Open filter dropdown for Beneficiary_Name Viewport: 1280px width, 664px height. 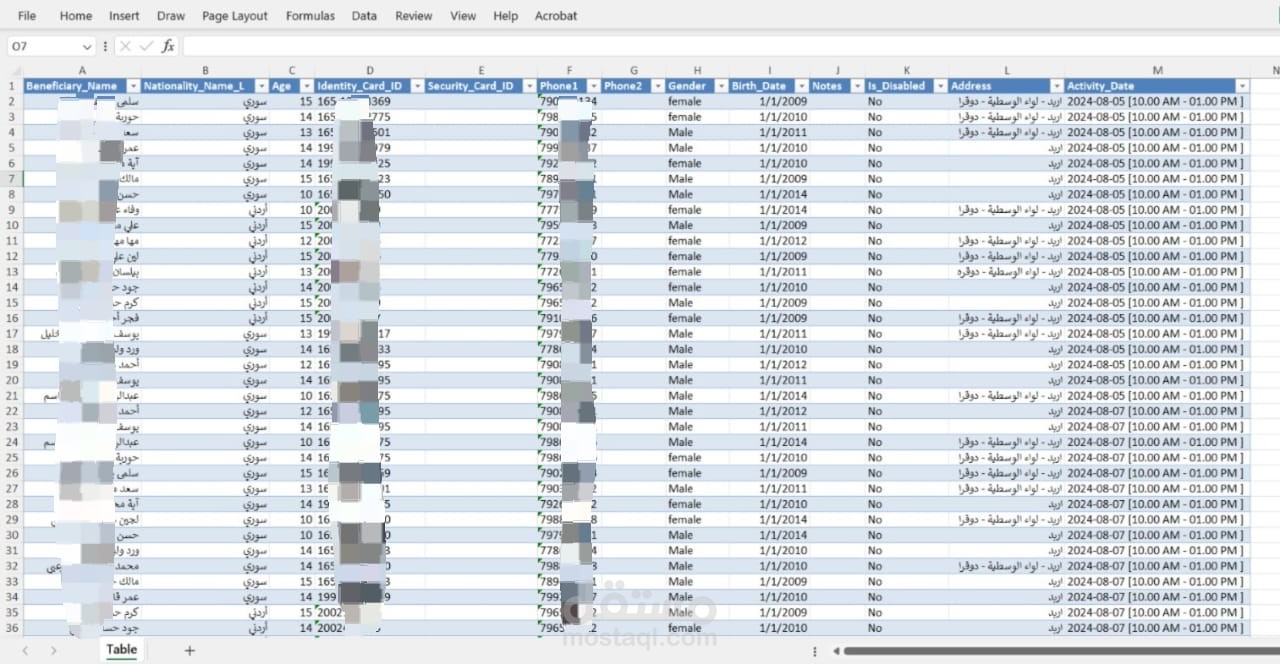[133, 86]
